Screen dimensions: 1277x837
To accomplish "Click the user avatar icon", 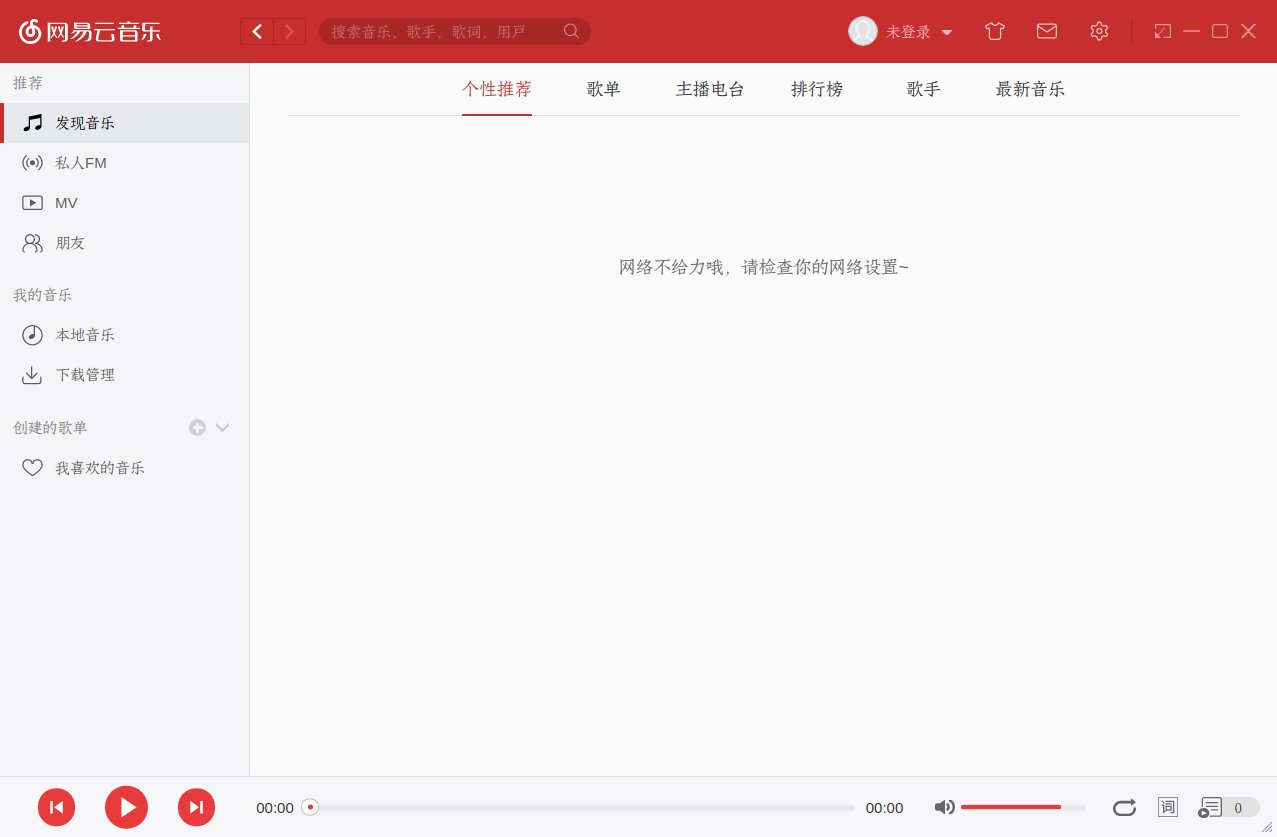I will click(863, 31).
